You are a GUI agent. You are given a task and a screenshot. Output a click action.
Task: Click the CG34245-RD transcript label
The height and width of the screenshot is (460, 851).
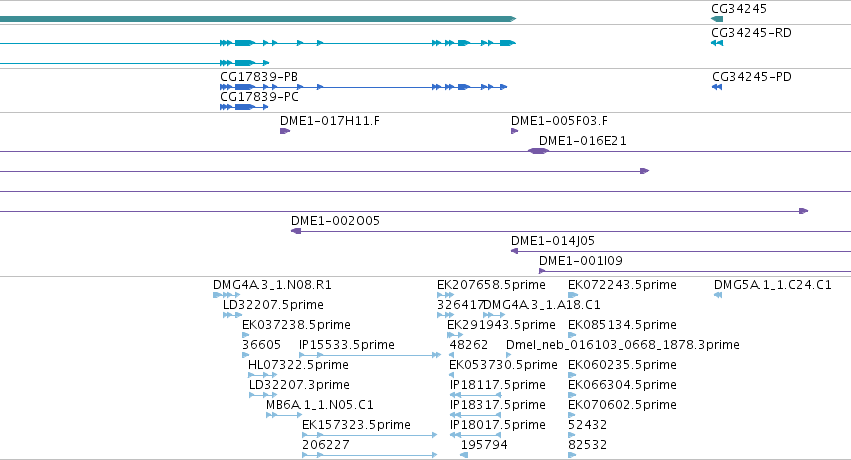[x=751, y=33]
